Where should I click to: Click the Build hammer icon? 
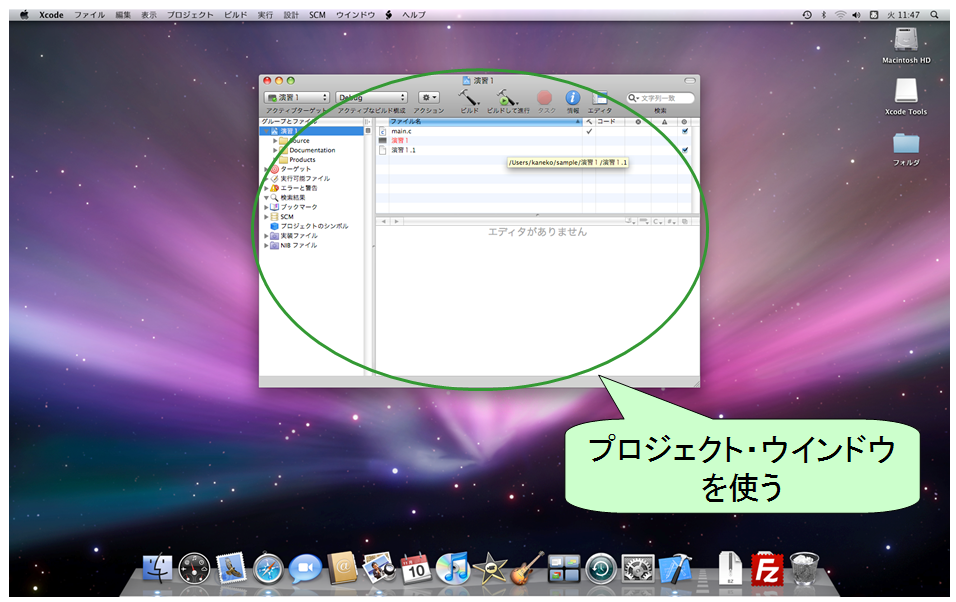pos(469,97)
